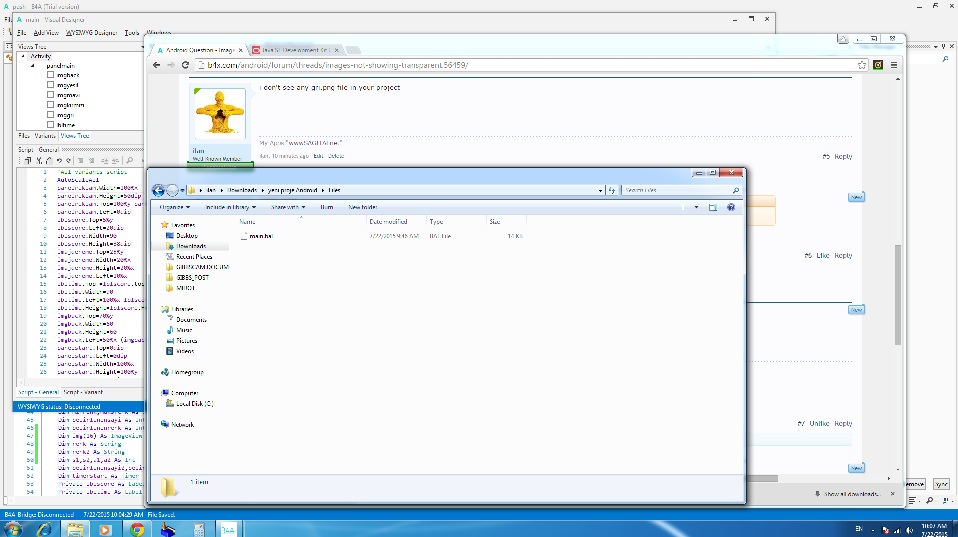Open Chrome from the taskbar
The height and width of the screenshot is (537, 958).
pyautogui.click(x=137, y=529)
